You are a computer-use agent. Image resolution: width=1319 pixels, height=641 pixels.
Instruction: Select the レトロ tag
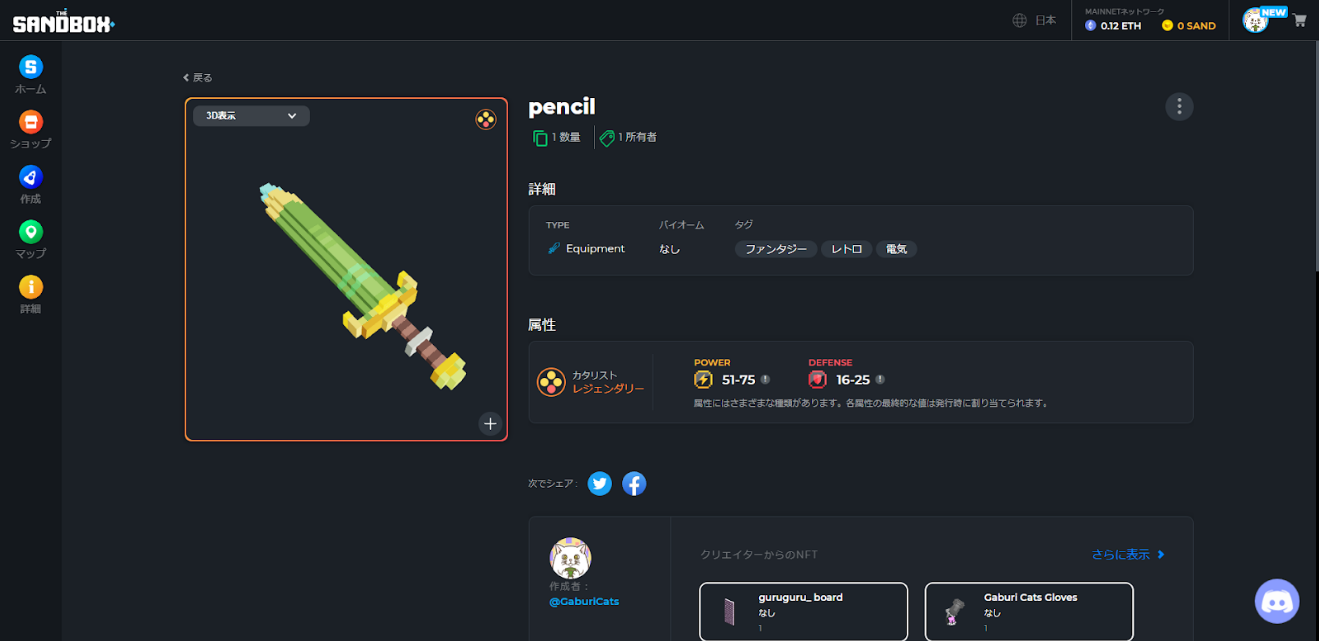[x=847, y=249]
